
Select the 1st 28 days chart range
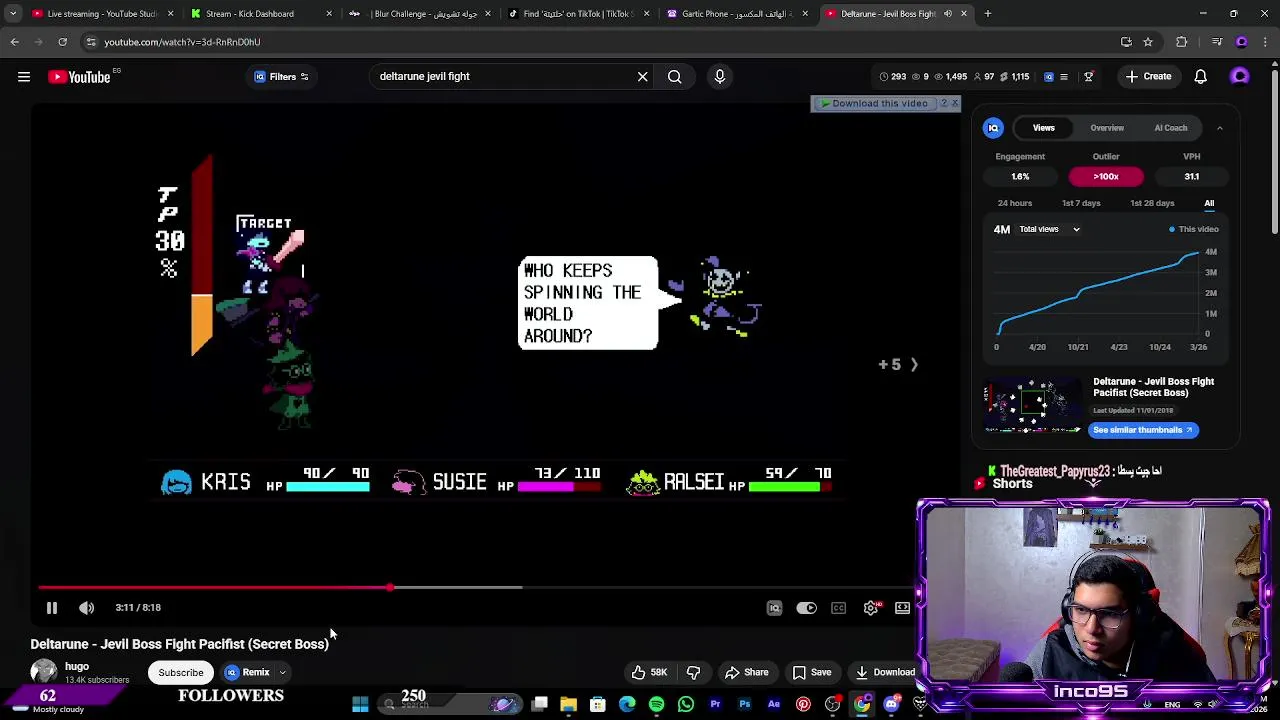1152,203
